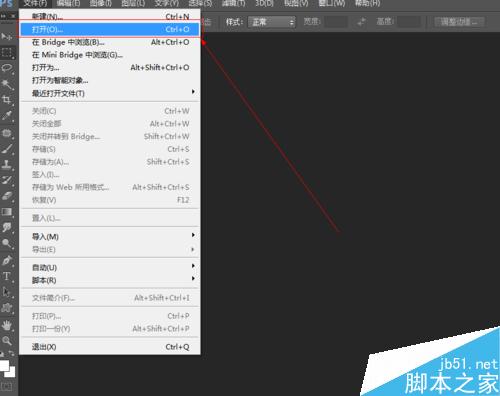Select the Lasso tool

point(6,68)
